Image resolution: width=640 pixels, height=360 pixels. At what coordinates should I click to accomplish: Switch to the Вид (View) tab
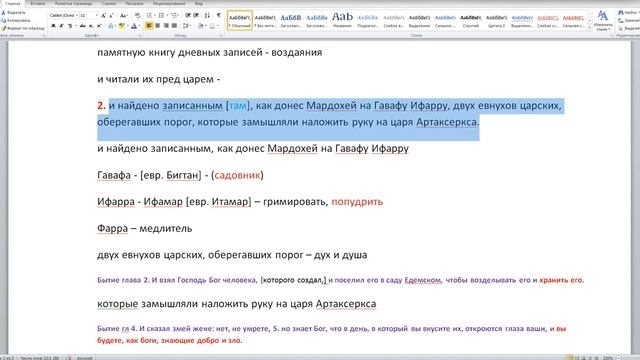click(199, 4)
